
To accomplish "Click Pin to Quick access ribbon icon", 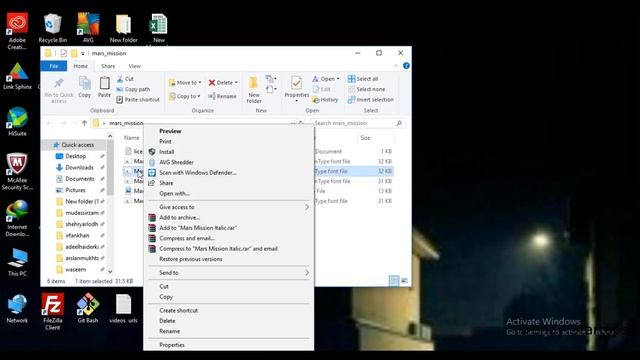I will 59,90.
